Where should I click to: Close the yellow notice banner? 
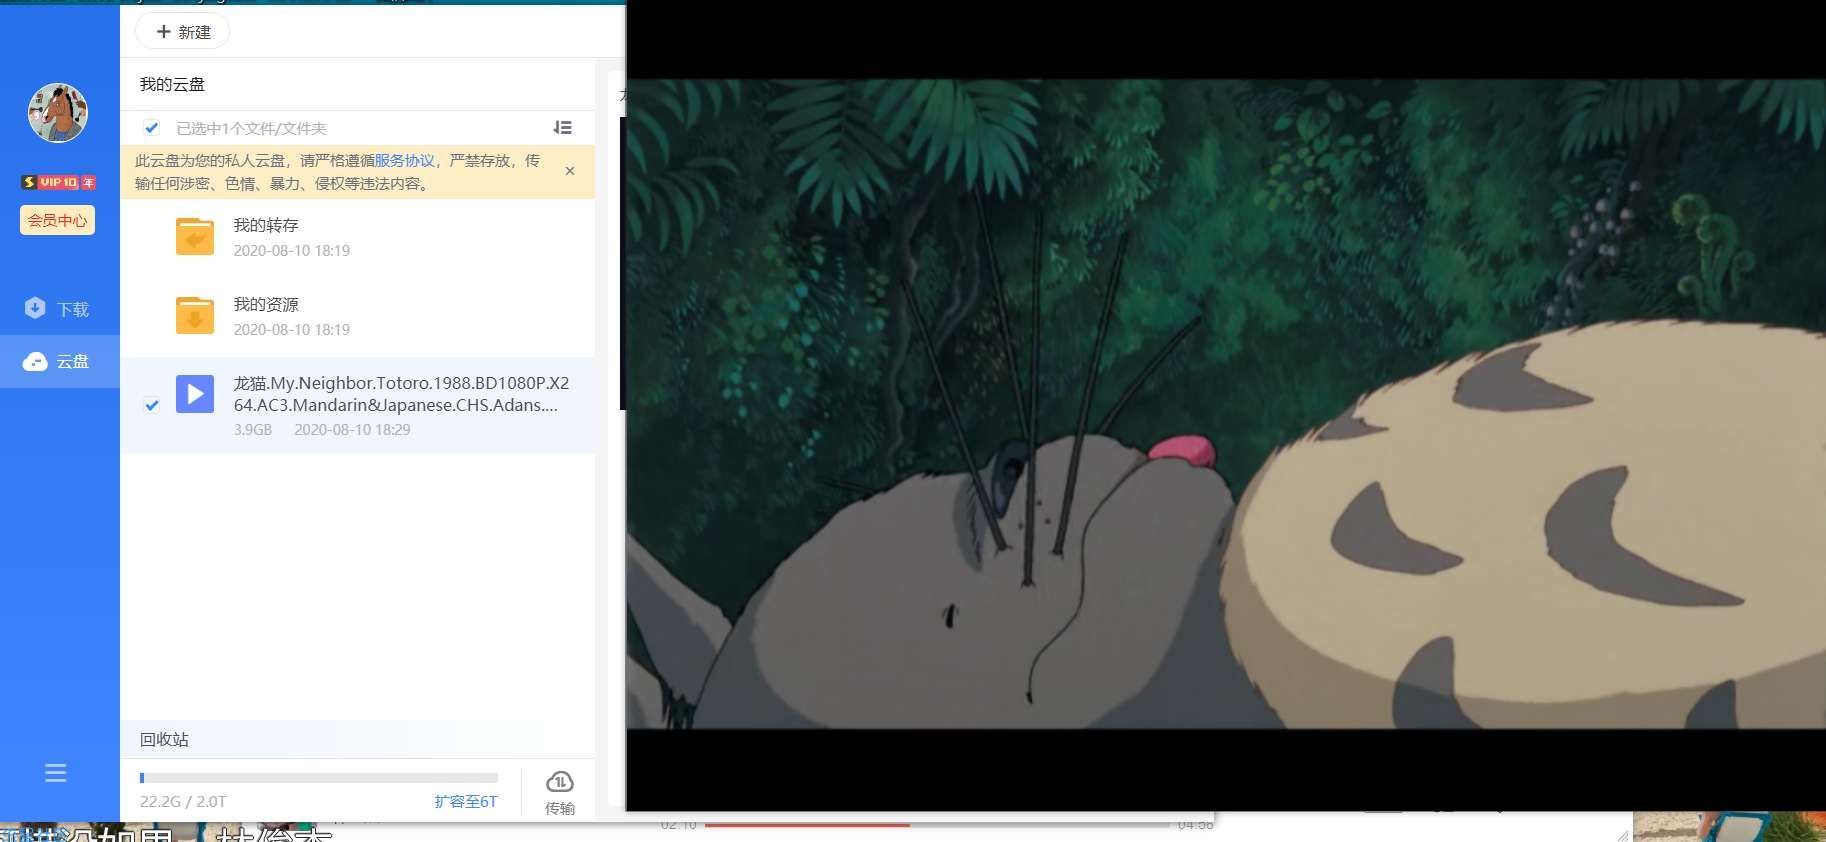pos(570,171)
